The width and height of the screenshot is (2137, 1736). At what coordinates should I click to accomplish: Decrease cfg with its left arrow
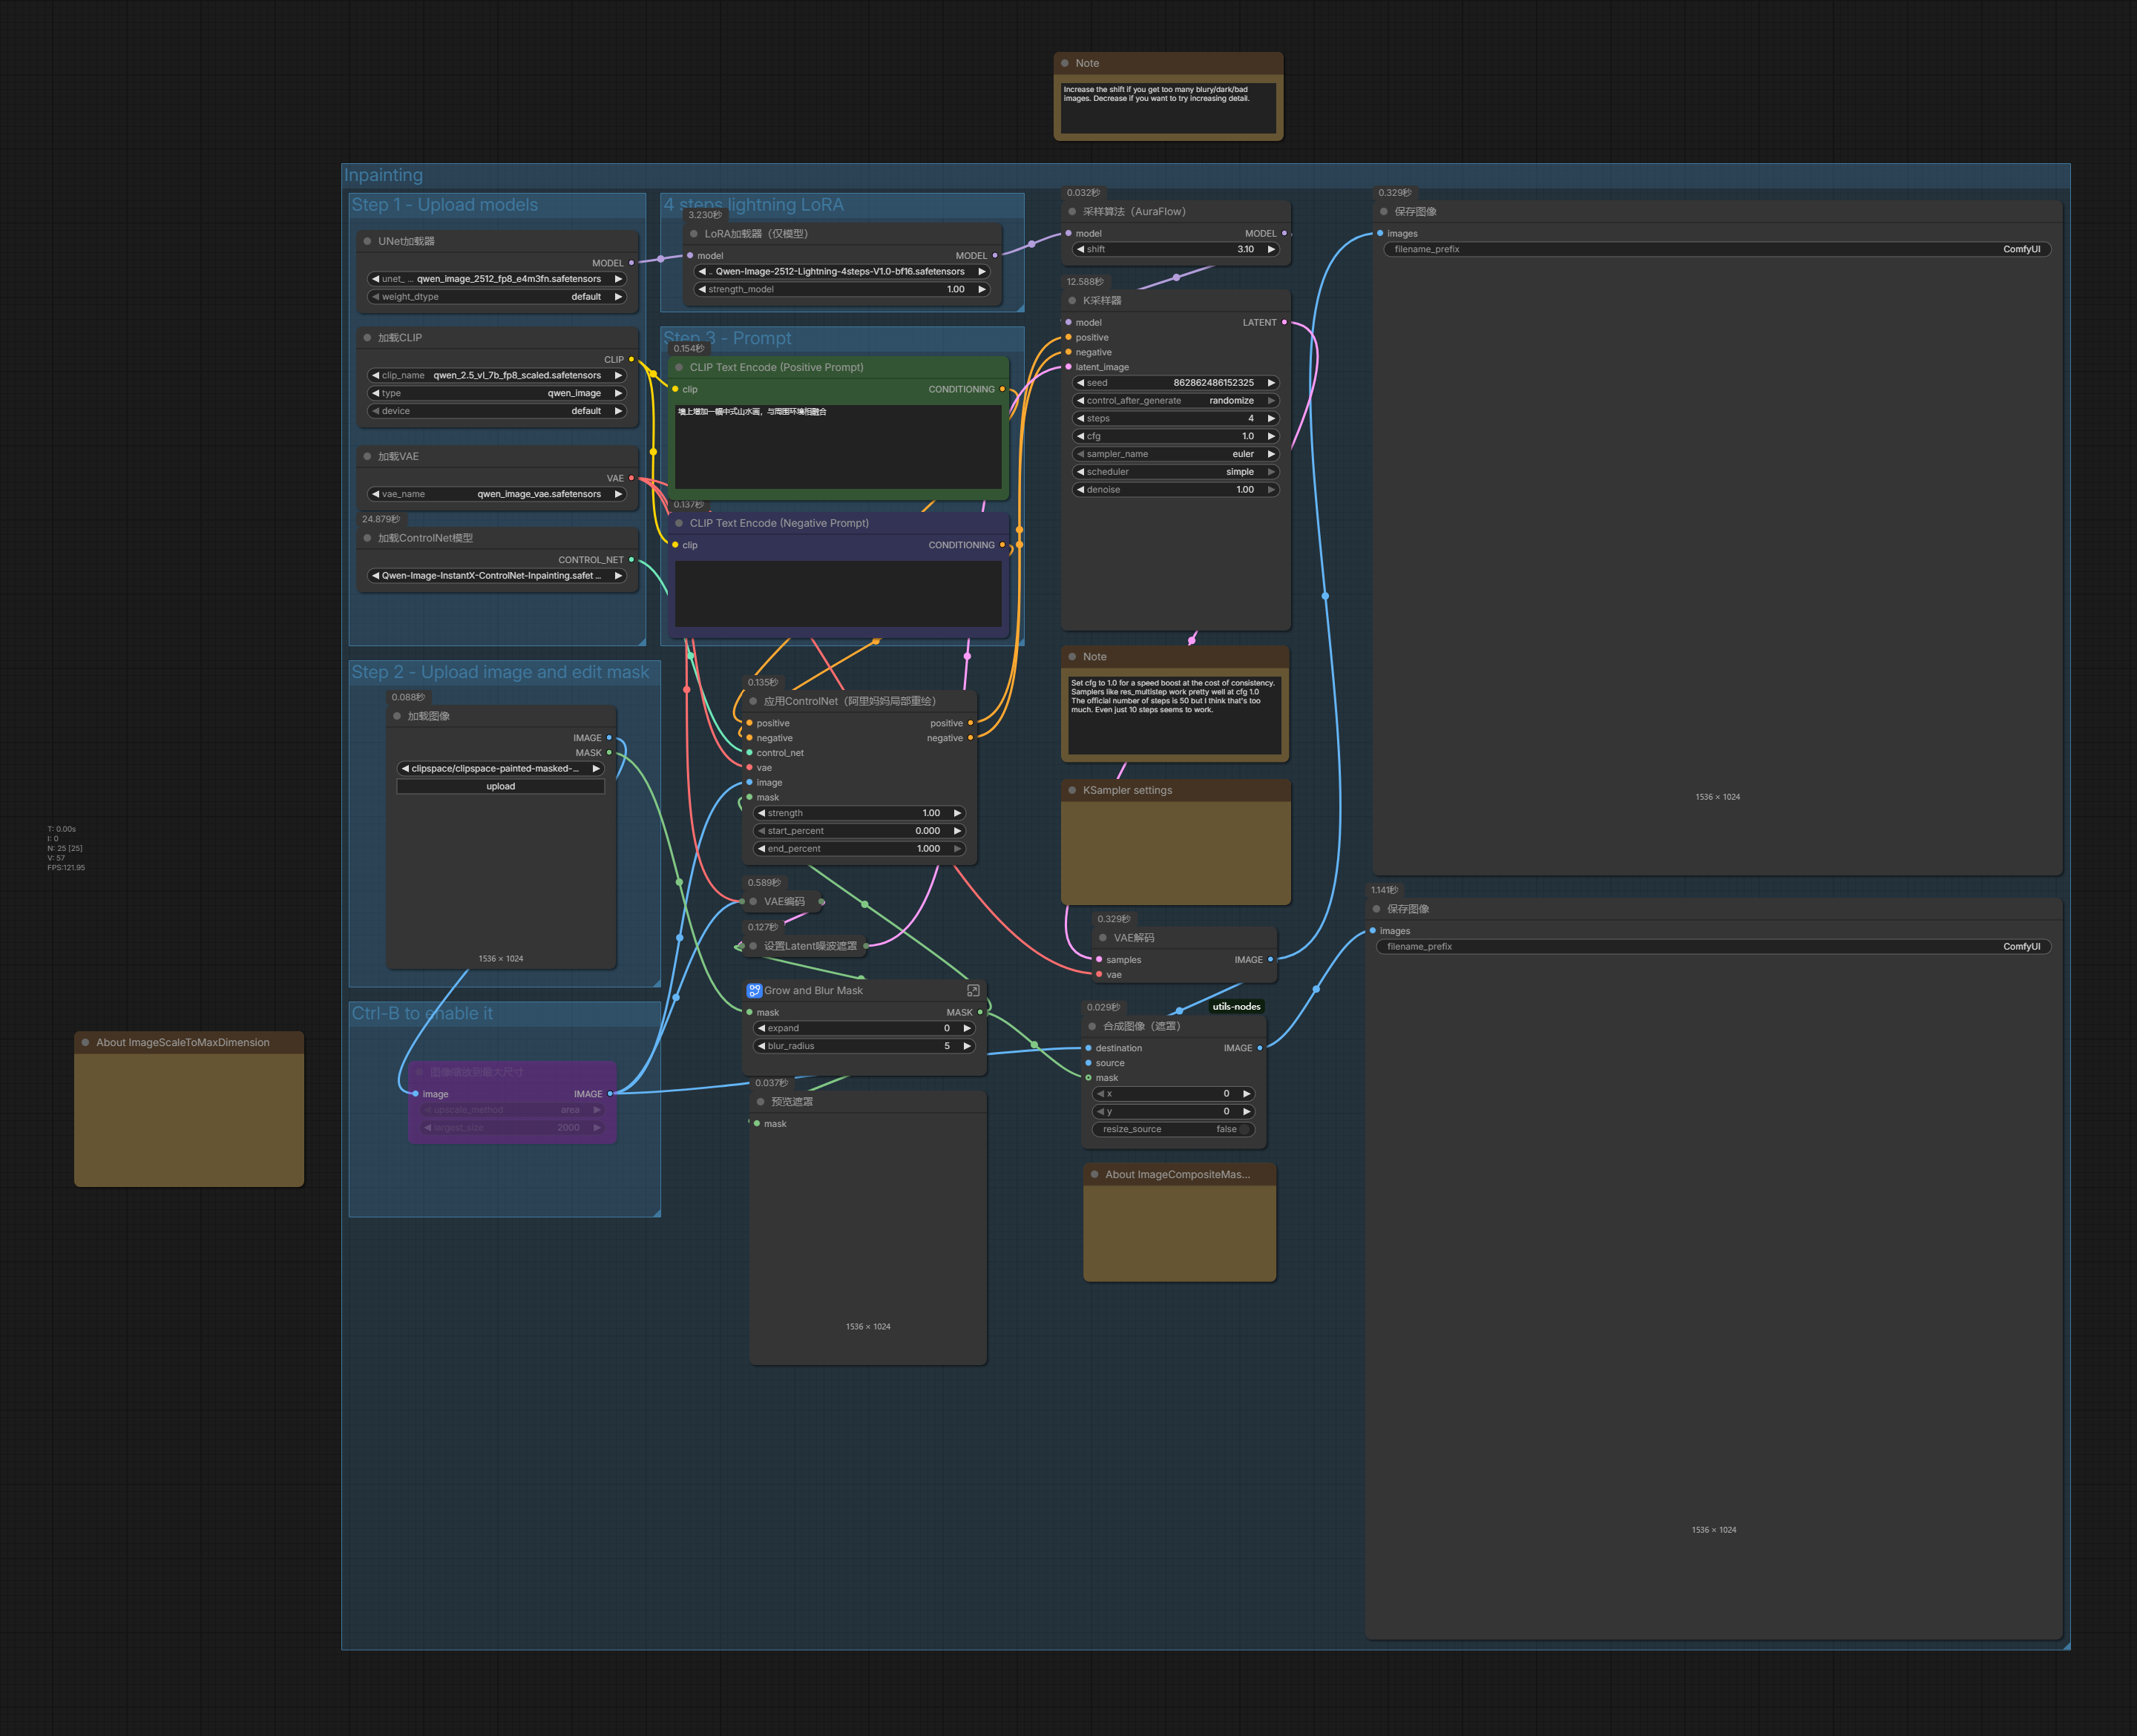tap(1080, 436)
